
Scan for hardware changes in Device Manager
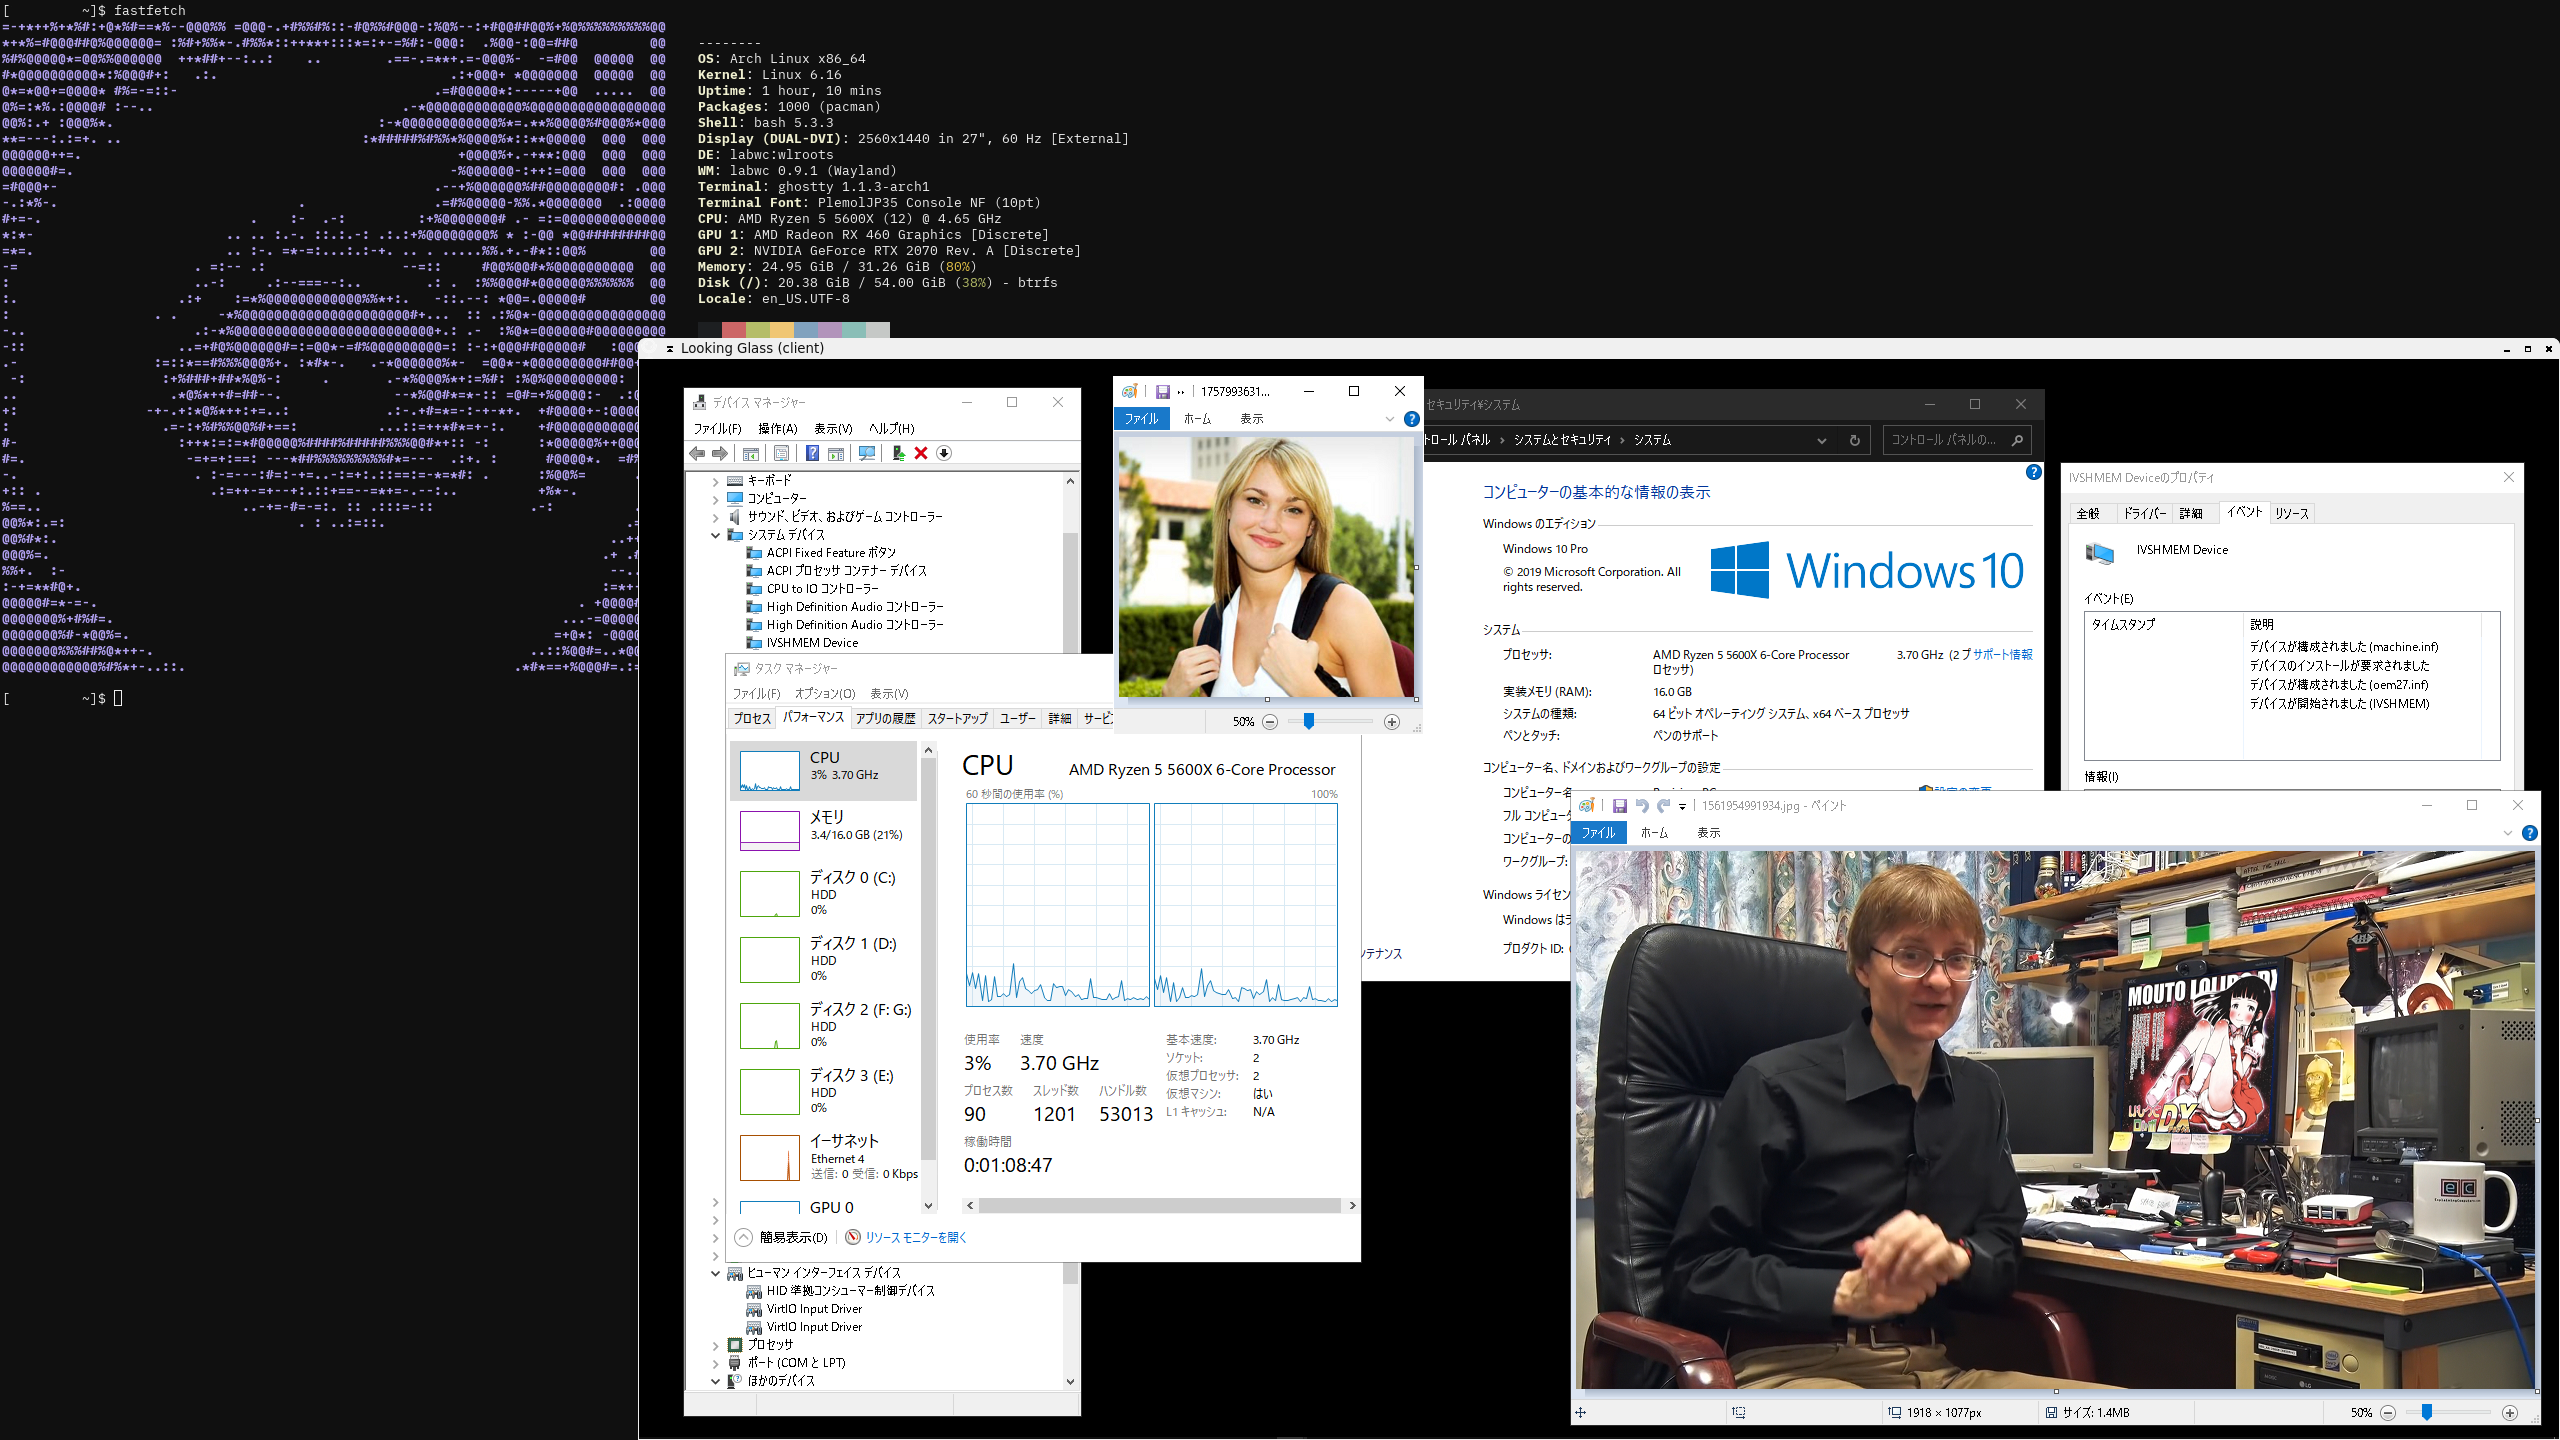[x=867, y=454]
